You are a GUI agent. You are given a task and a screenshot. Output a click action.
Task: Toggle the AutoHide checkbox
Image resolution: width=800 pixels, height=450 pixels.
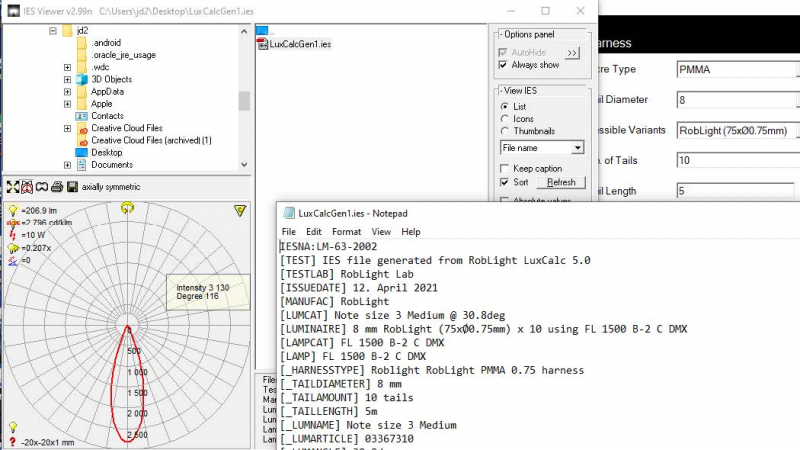tap(503, 52)
